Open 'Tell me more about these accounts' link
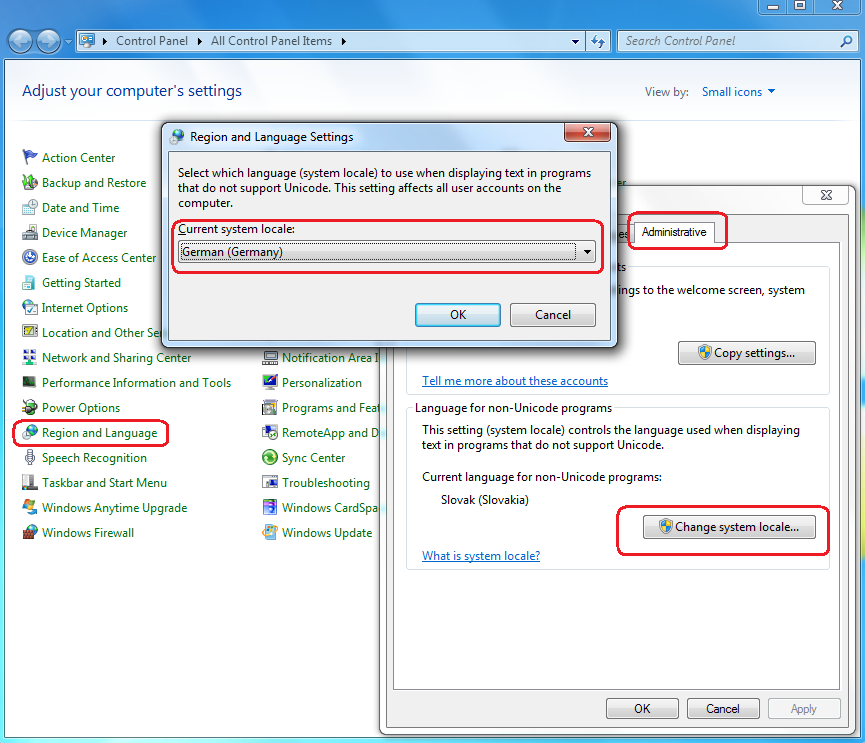865x743 pixels. pyautogui.click(x=515, y=381)
